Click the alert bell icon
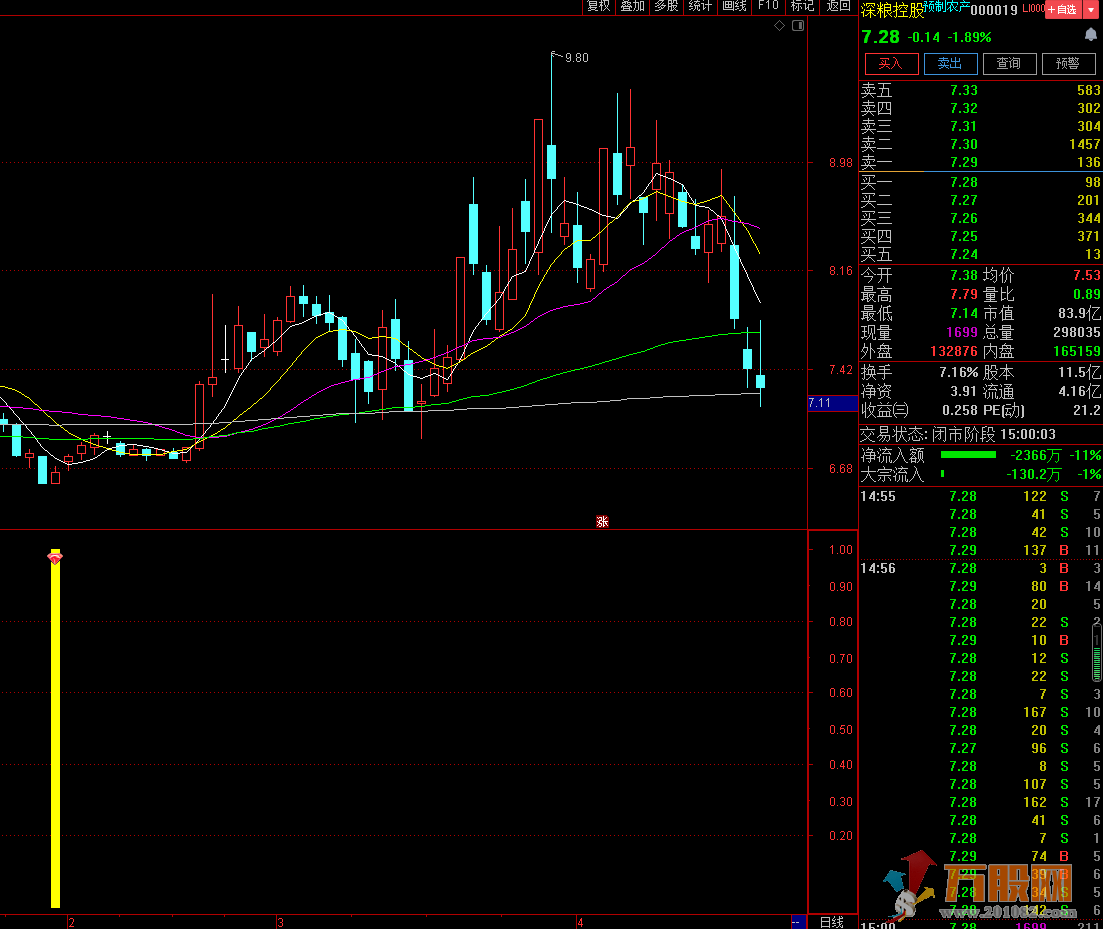 (1091, 35)
